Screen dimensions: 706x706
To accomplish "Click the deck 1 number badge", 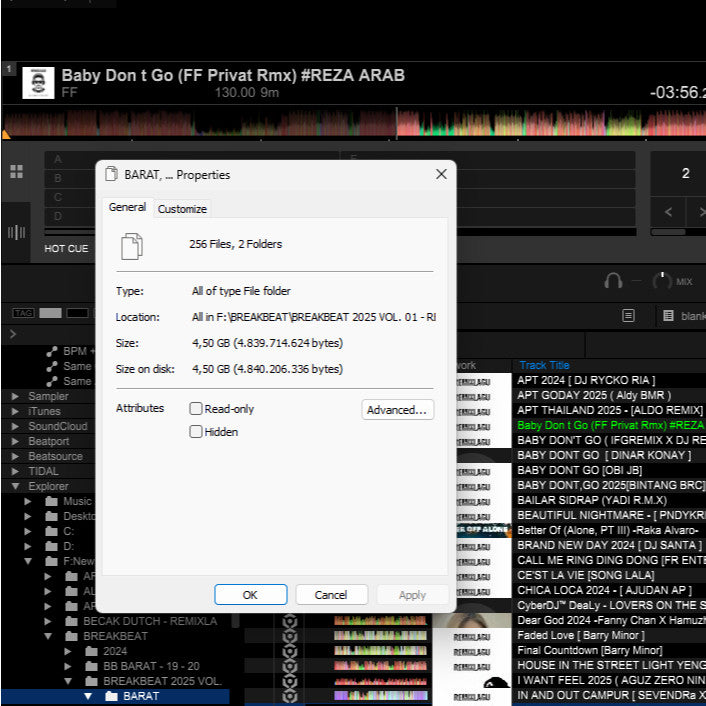I will pyautogui.click(x=9, y=69).
